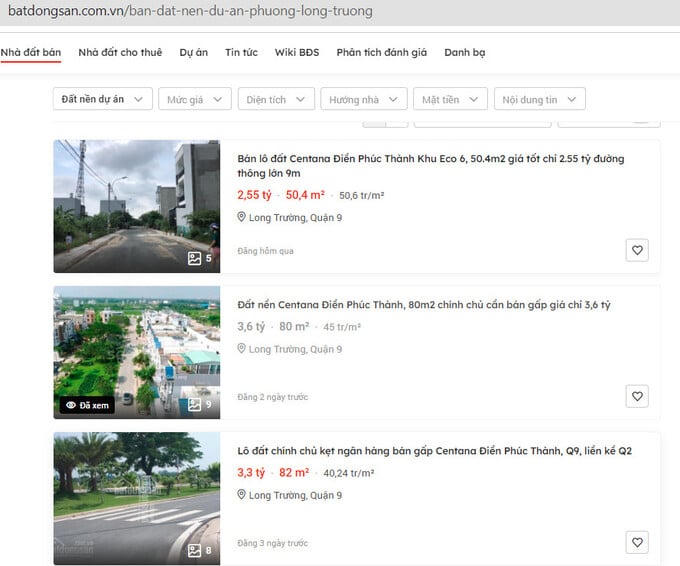Expand the Hướng nhà filter
Screen dimensions: 680x566
point(364,99)
